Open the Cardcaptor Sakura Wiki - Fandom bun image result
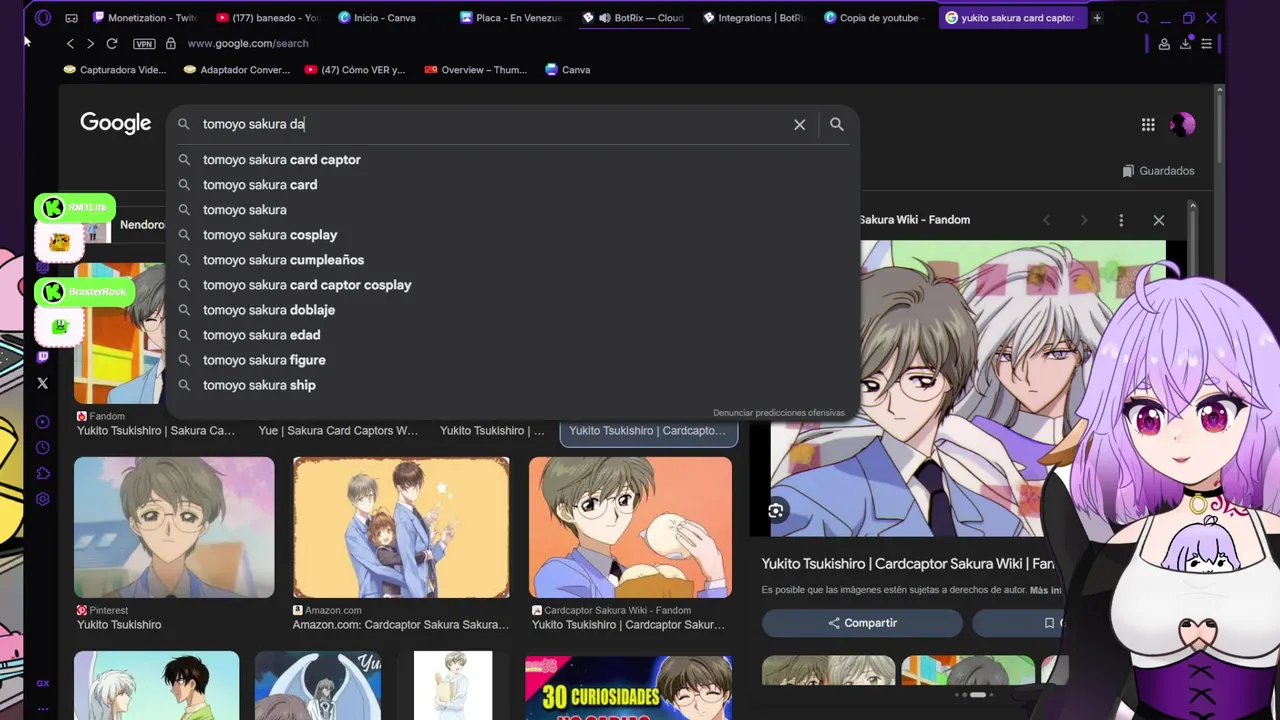The image size is (1280, 720). 630,527
